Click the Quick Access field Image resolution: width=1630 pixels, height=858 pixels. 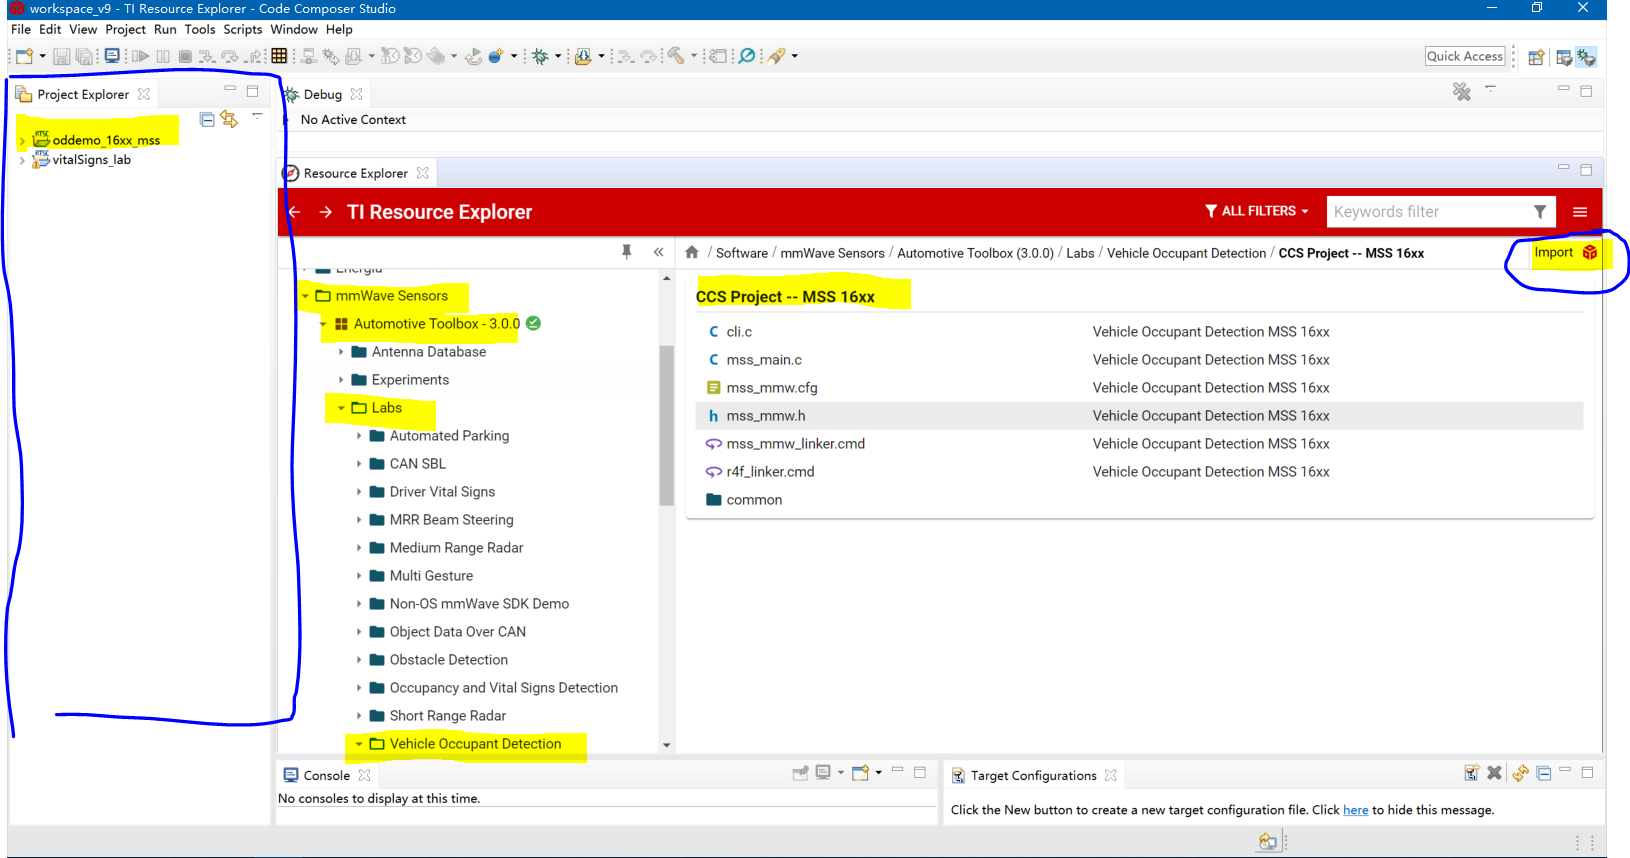[x=1465, y=56]
